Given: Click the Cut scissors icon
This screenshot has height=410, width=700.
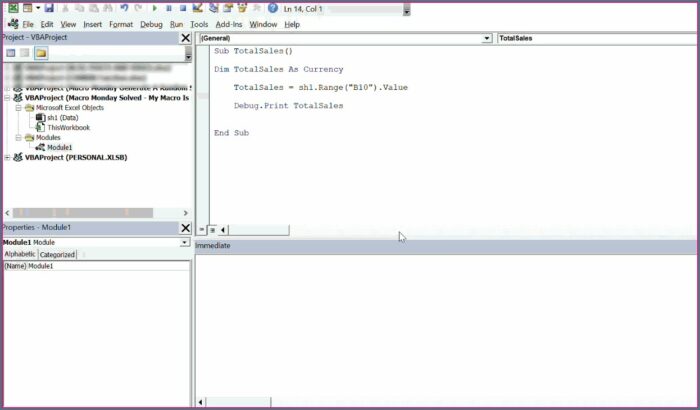Looking at the screenshot, I should pos(66,8).
